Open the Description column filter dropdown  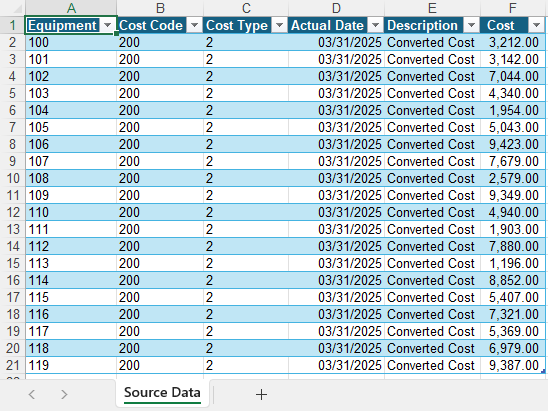[x=471, y=25]
